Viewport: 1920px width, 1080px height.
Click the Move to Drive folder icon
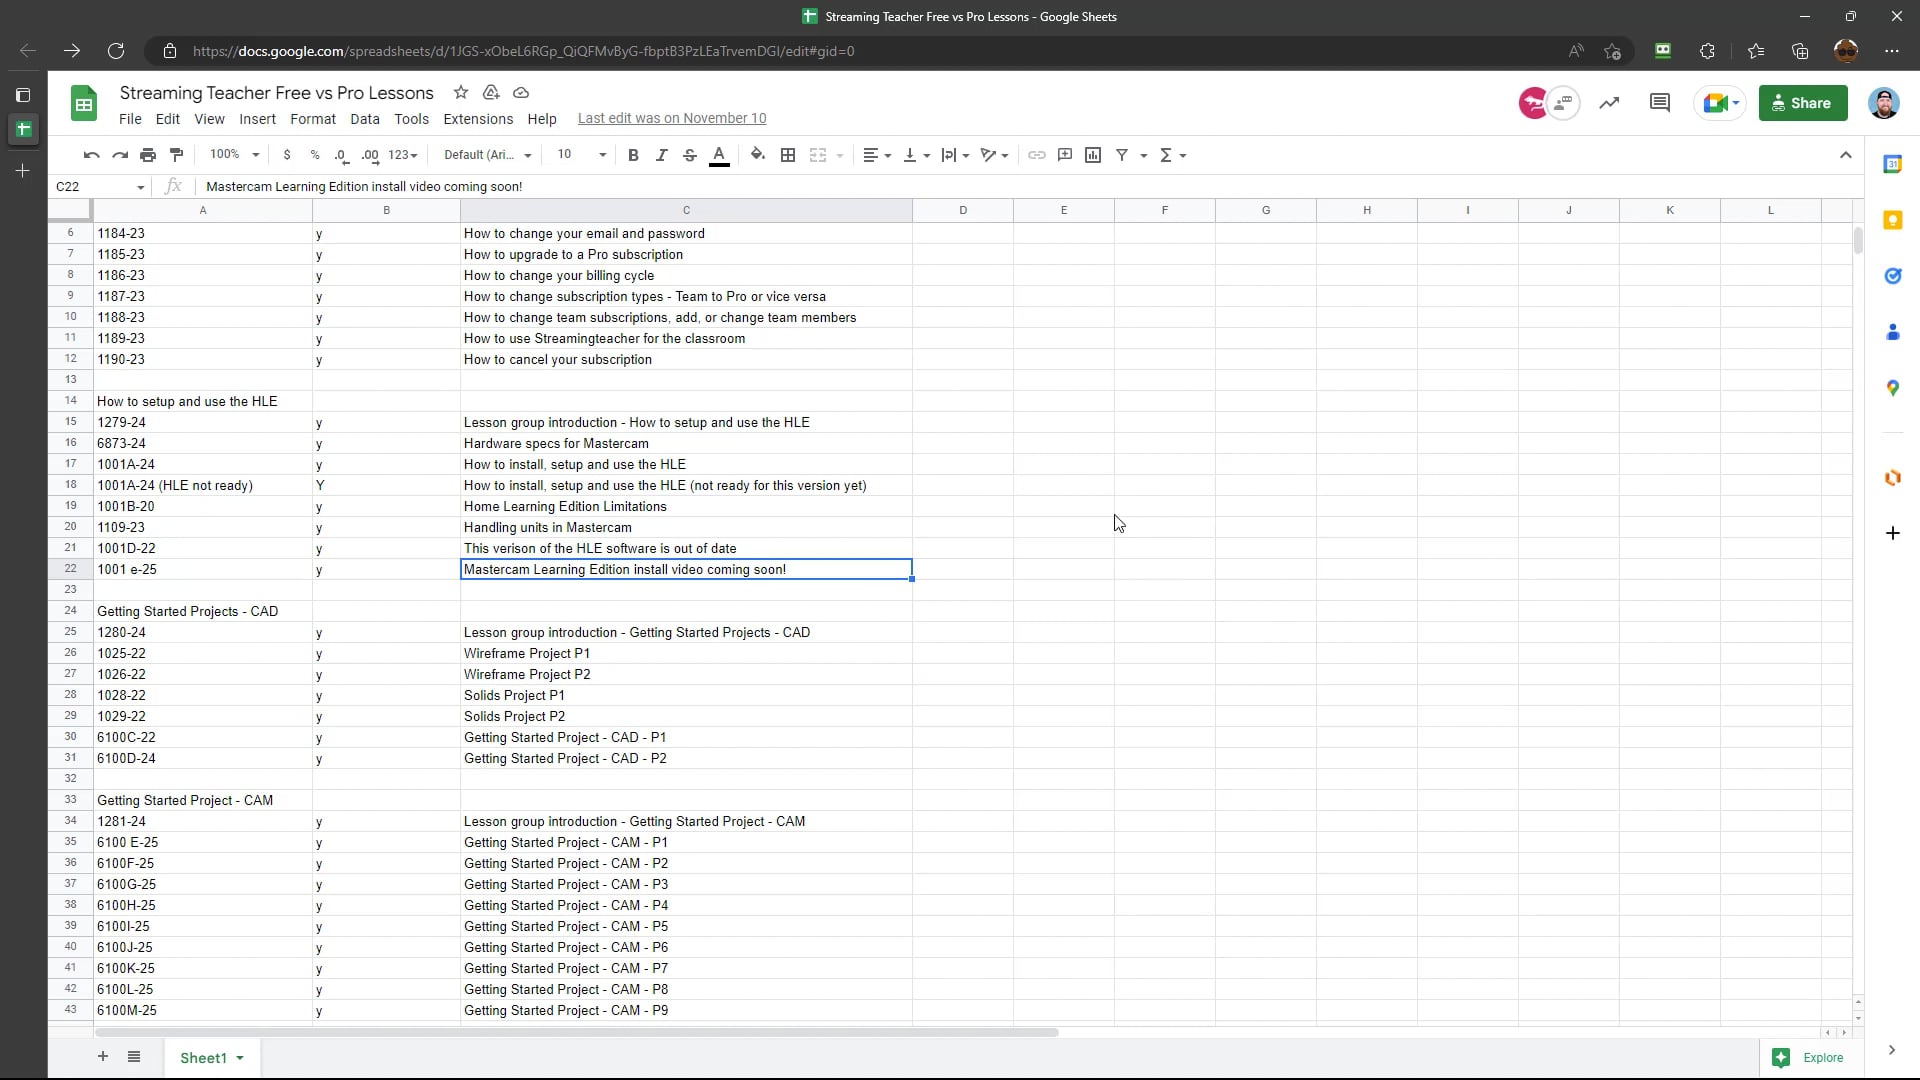click(x=491, y=93)
